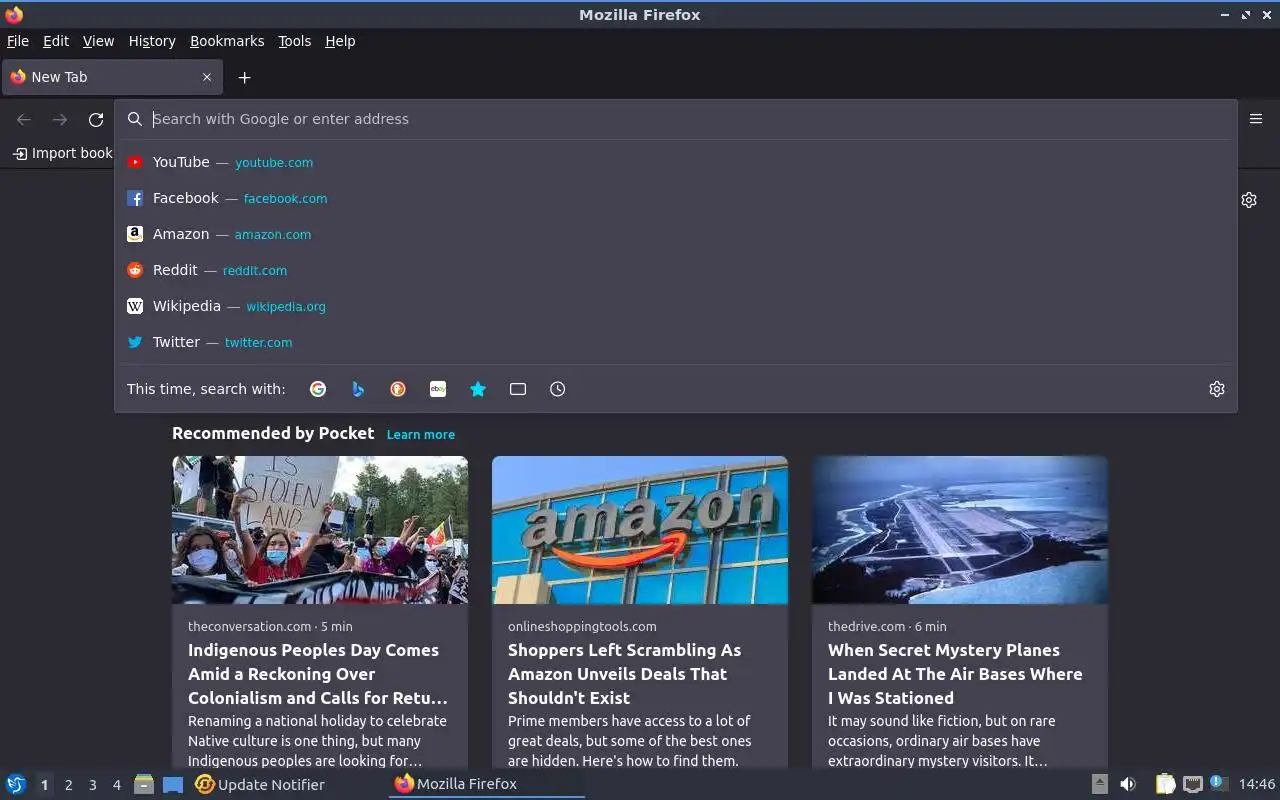Open Shoppers Left Scrambling article headline
The height and width of the screenshot is (800, 1280).
point(625,674)
